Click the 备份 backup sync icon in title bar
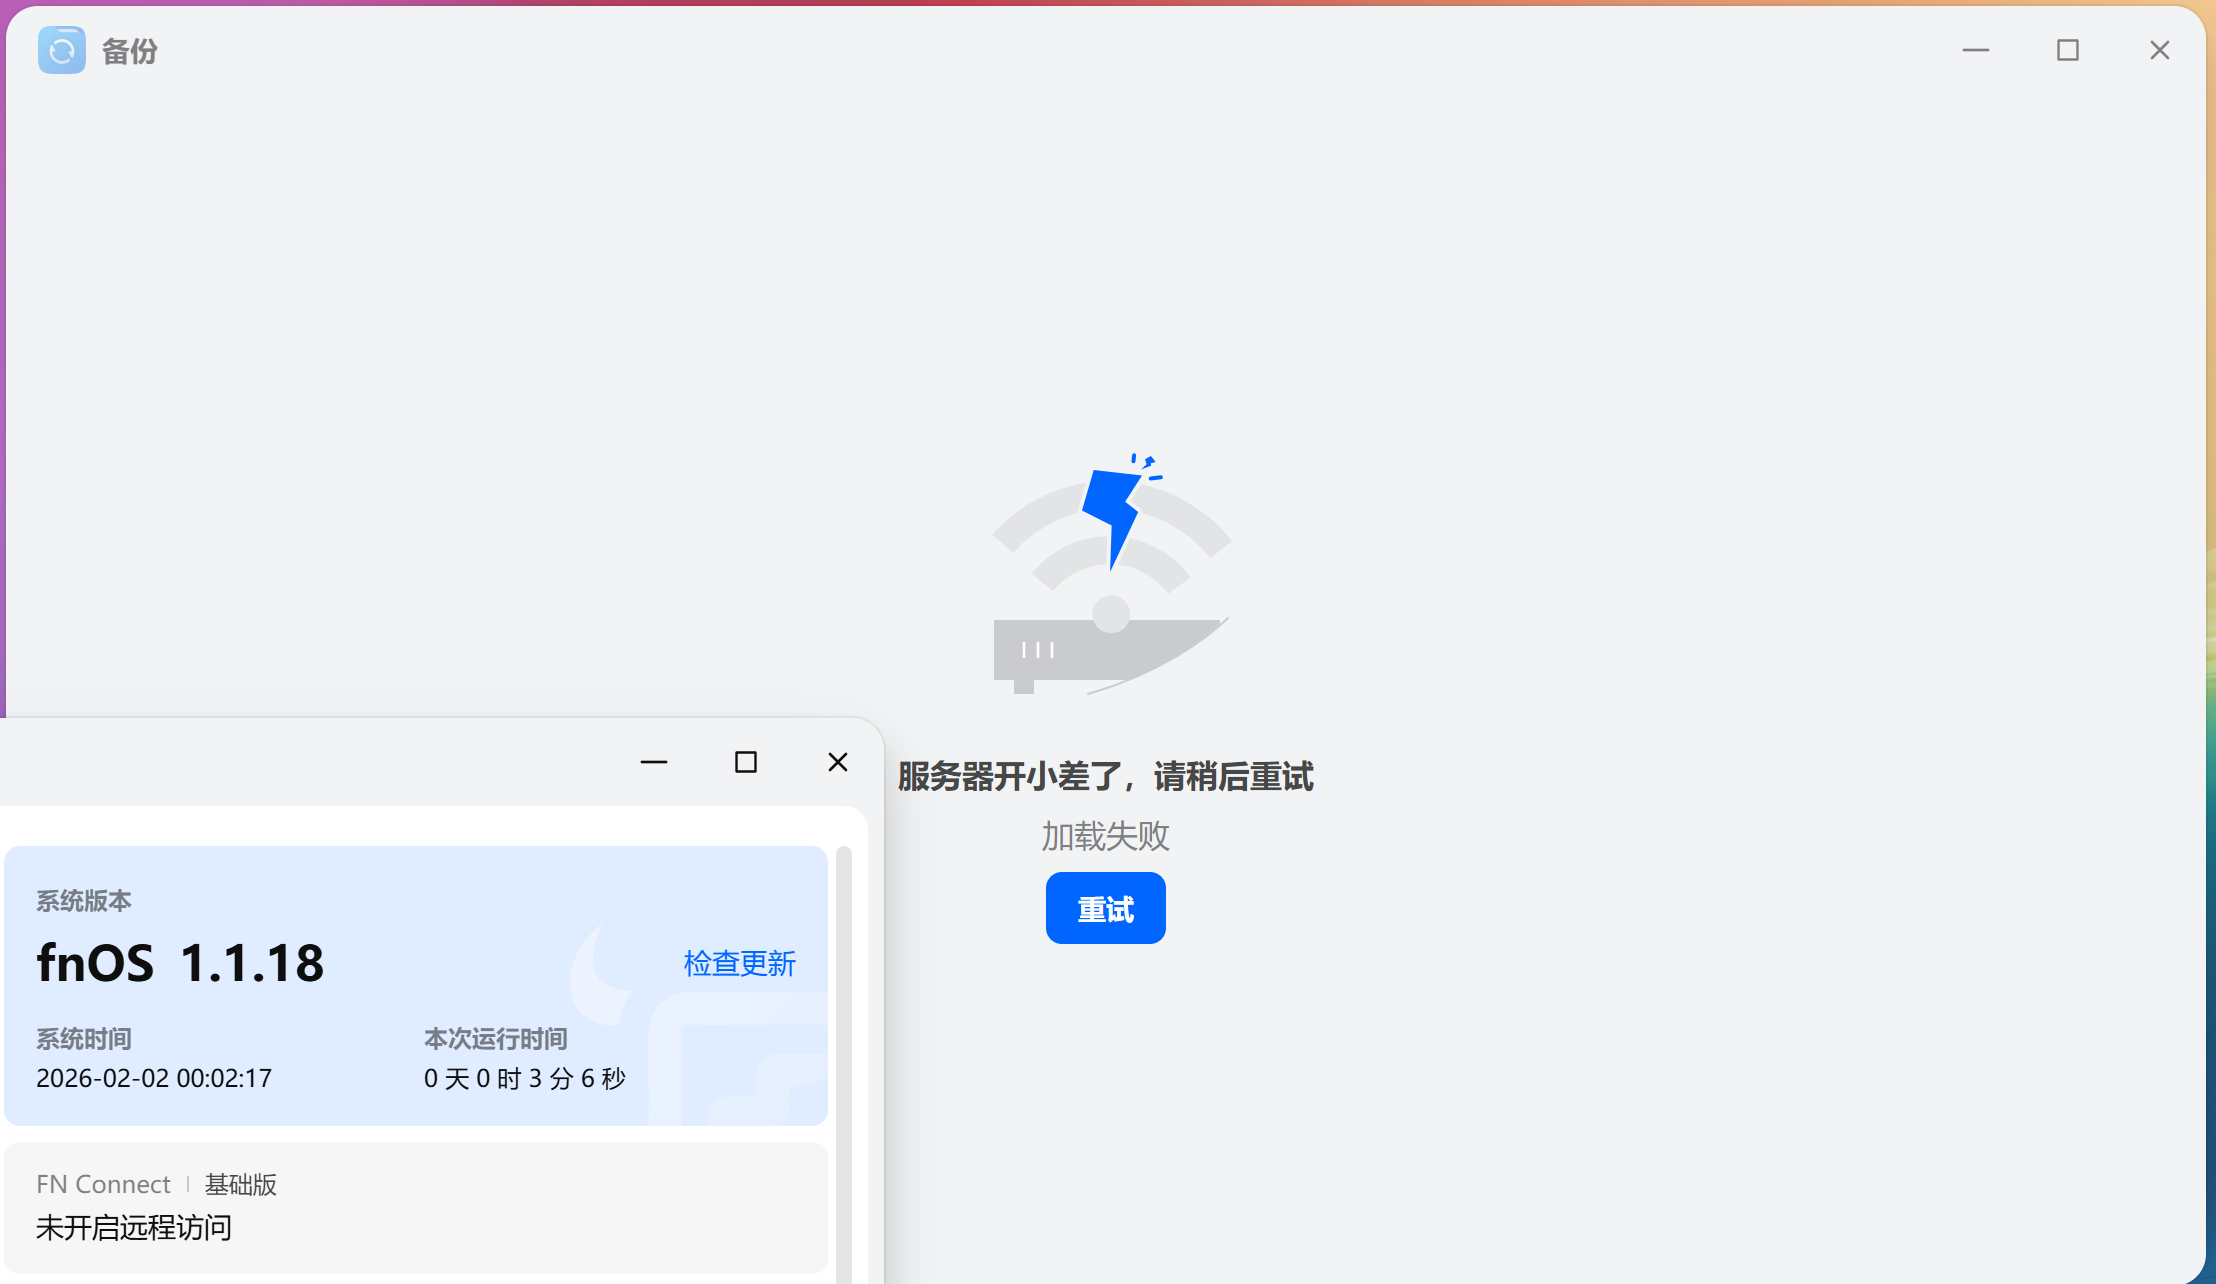Viewport: 2216px width, 1284px height. click(62, 48)
